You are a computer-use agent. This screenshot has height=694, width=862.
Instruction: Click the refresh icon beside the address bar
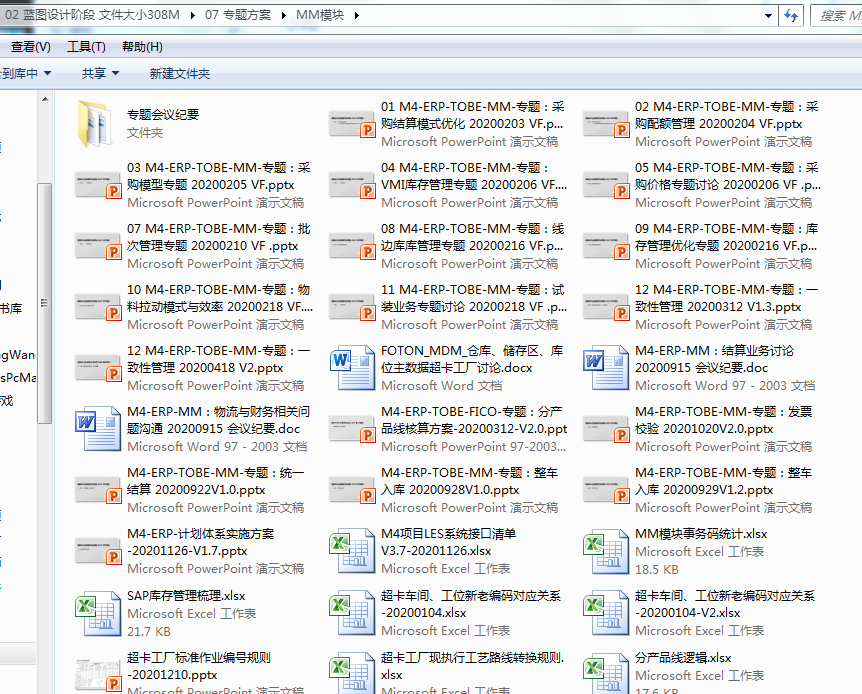click(791, 16)
